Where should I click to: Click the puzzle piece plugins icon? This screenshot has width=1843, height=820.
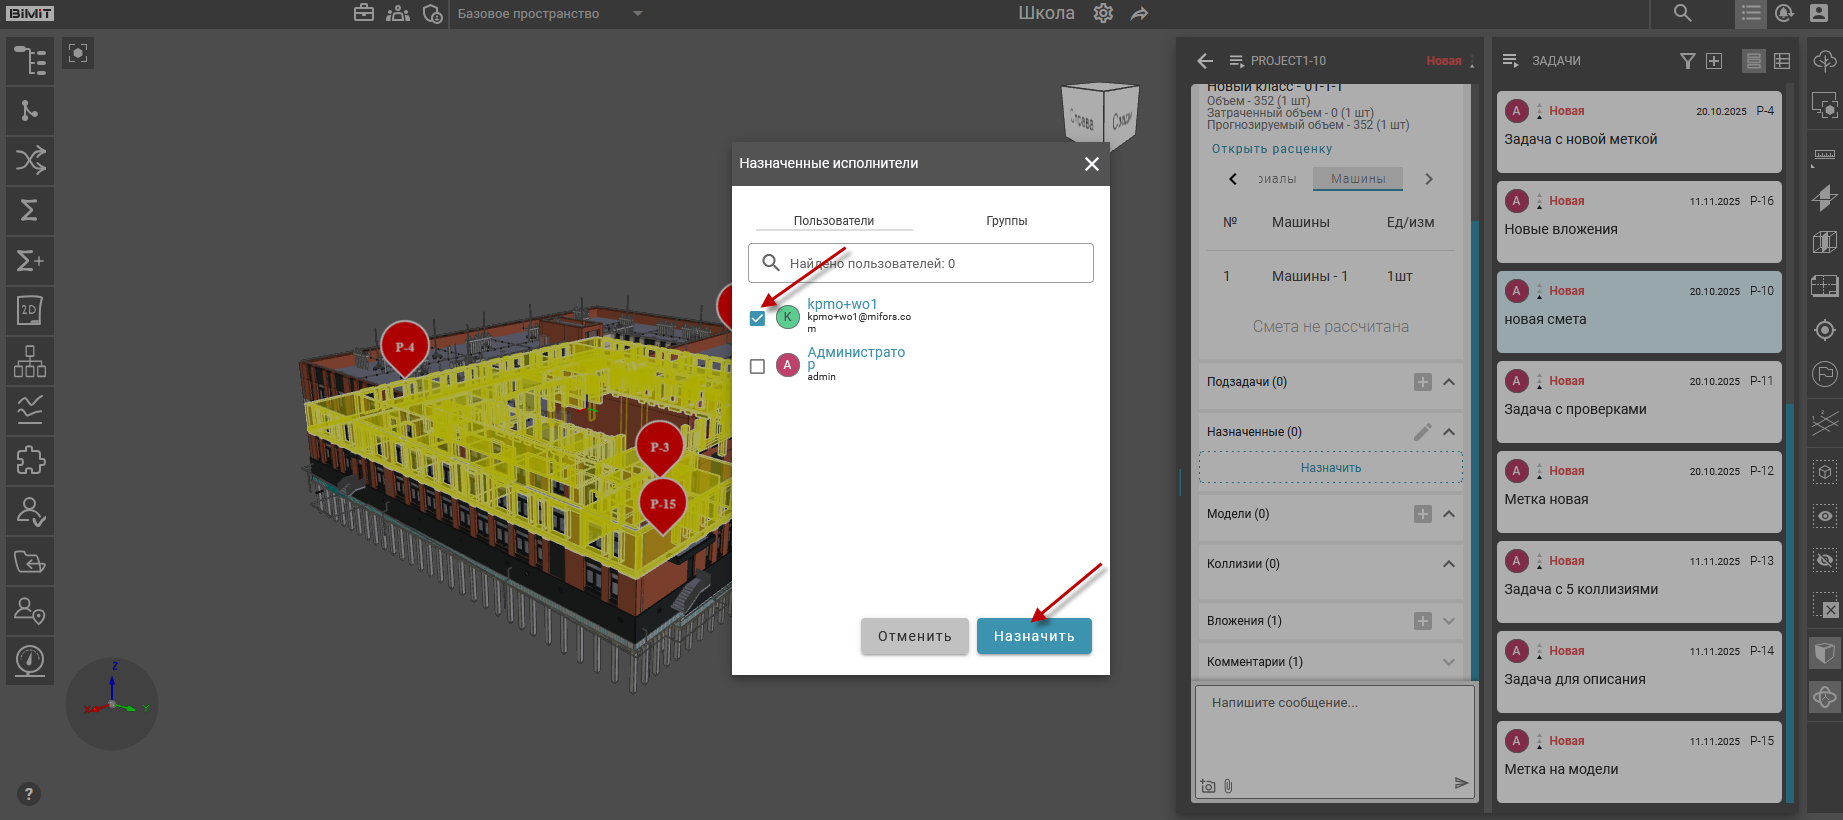click(30, 461)
